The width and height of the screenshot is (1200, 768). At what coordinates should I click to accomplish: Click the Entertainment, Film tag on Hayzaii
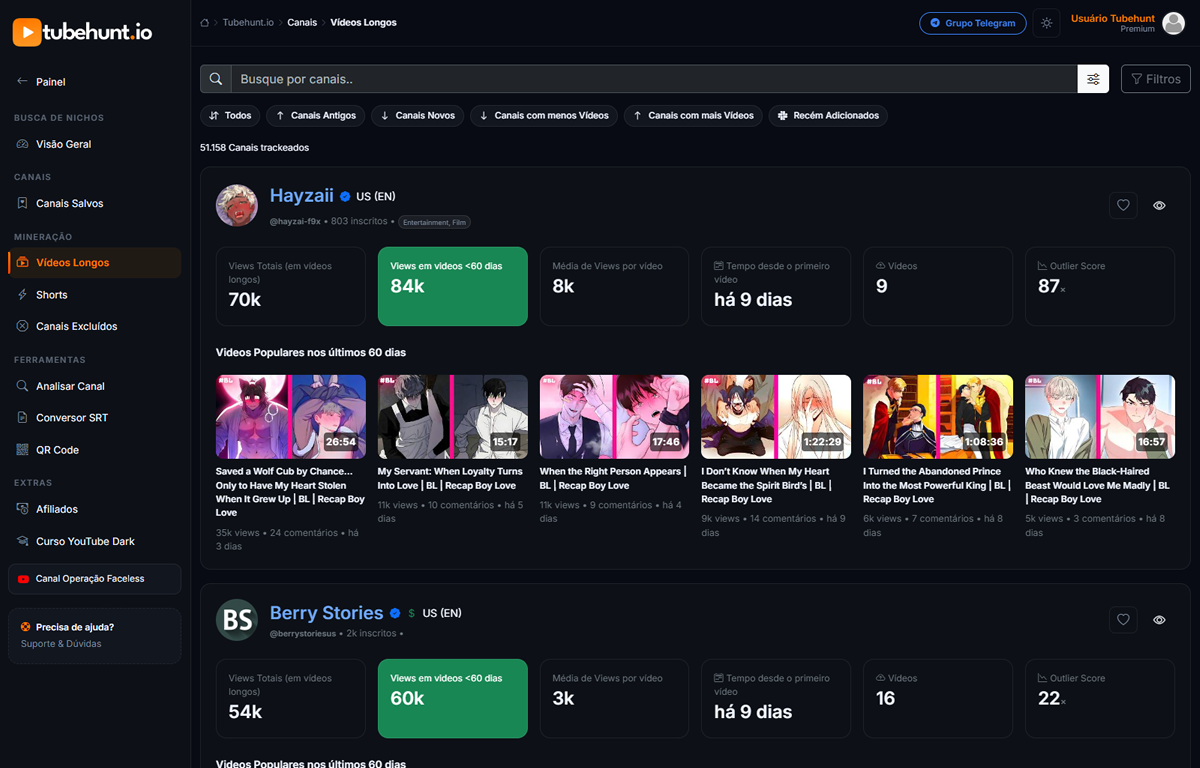point(434,222)
